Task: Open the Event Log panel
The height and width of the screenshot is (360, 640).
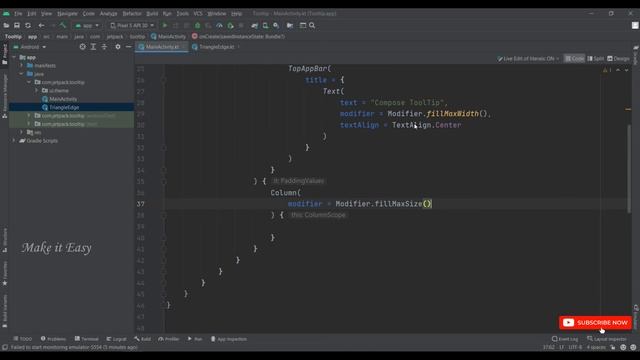Action: [x=565, y=339]
